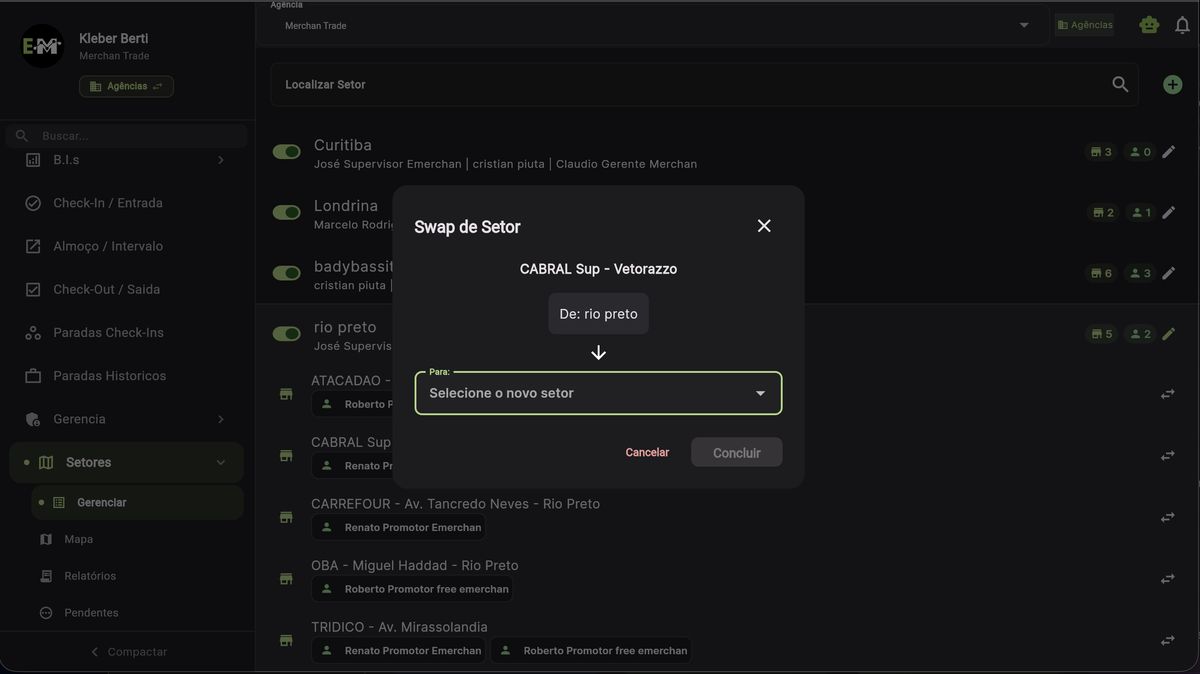Image resolution: width=1200 pixels, height=674 pixels.
Task: Edit the rio preto sector with the pencil icon
Action: (1166, 333)
